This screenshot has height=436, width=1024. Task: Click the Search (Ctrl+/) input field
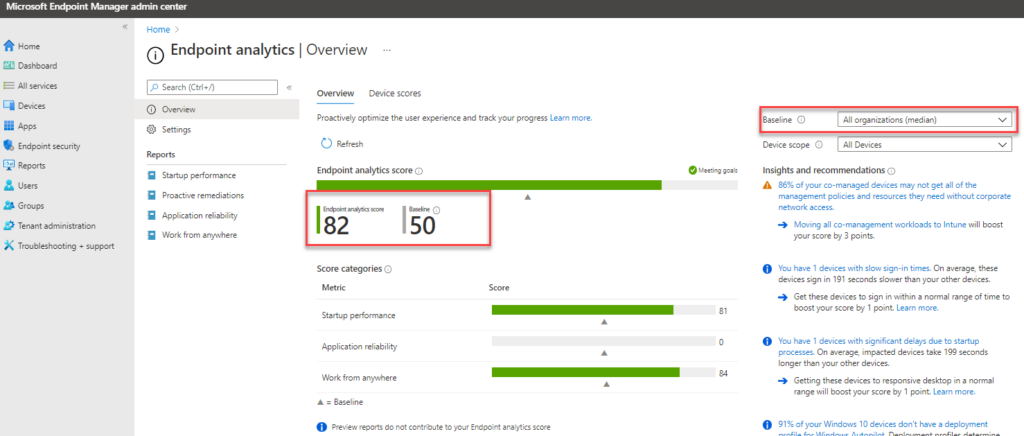tap(213, 87)
